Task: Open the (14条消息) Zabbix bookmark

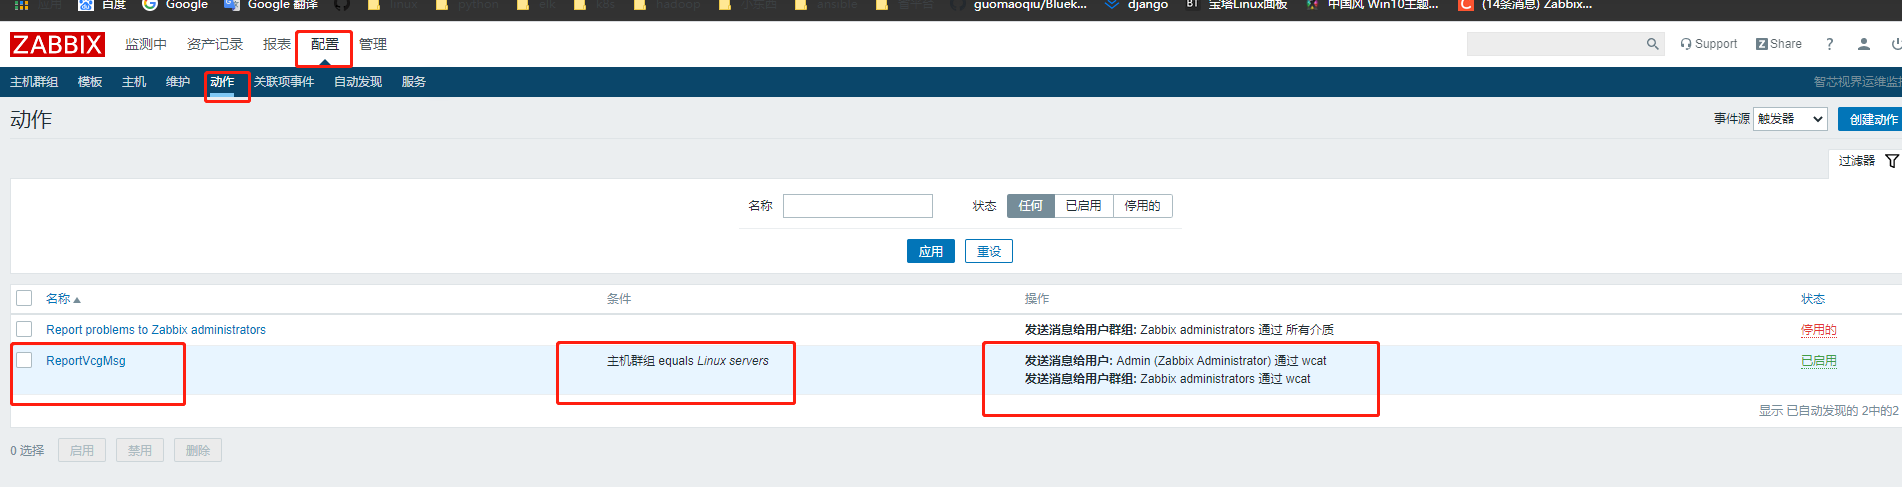Action: tap(1525, 5)
